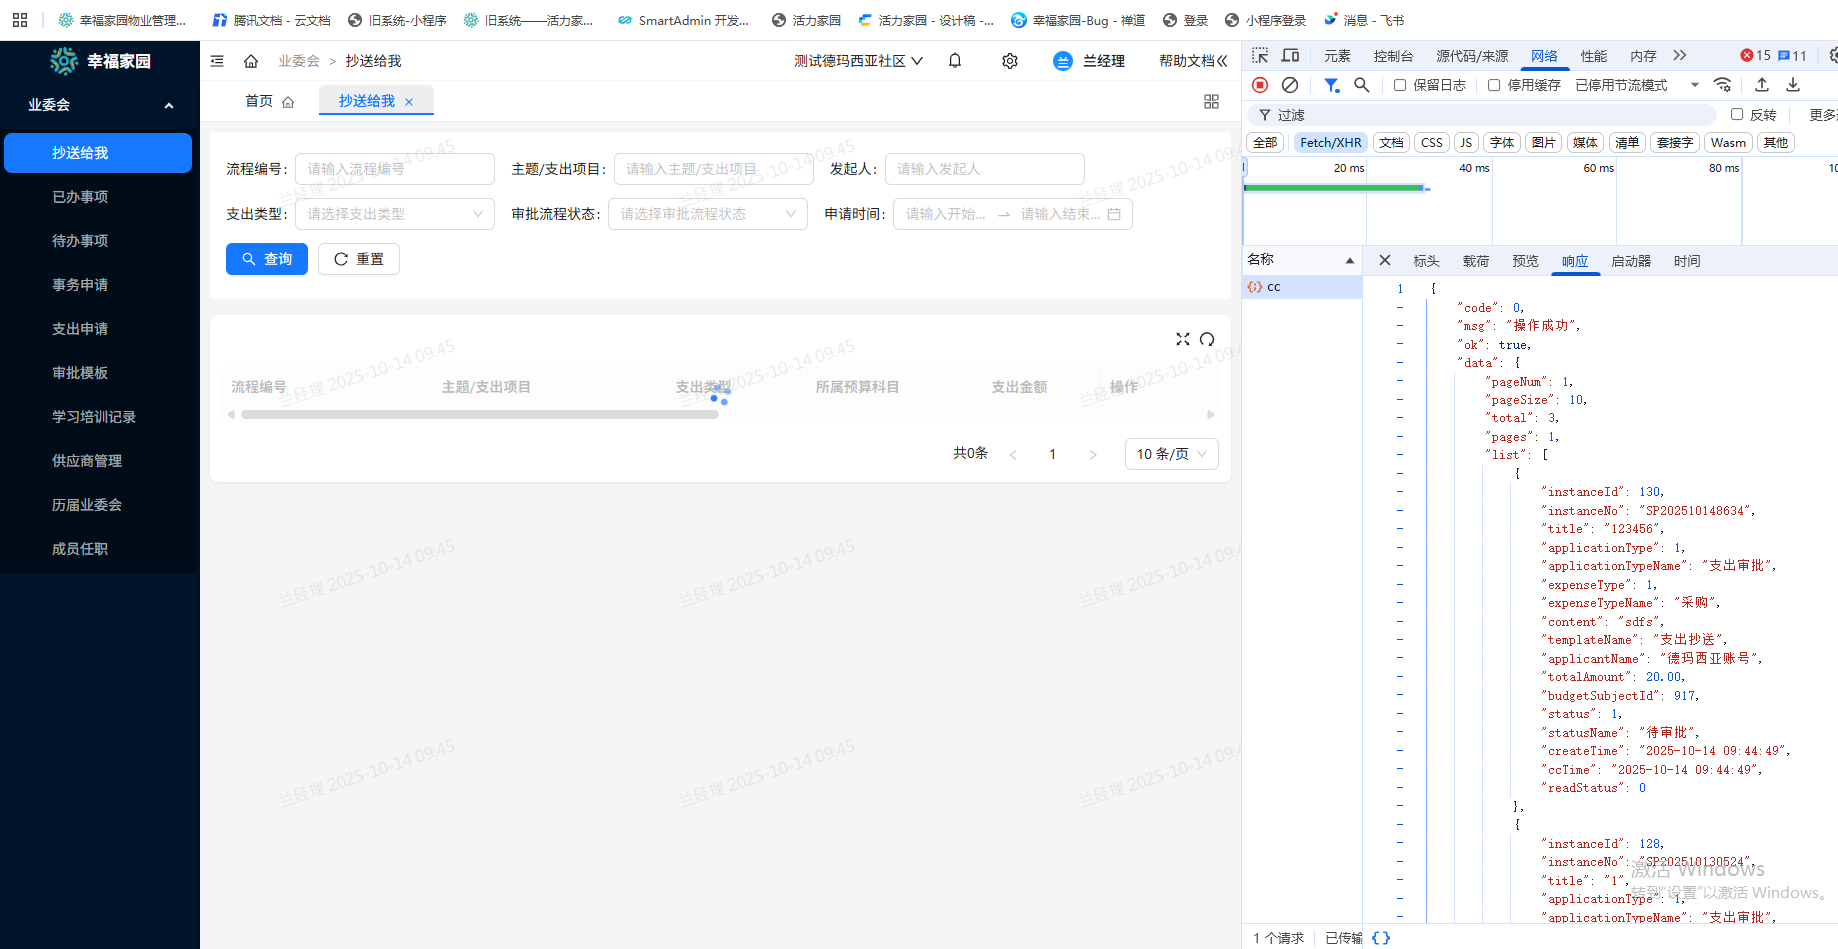Click the 流程编号 input field

pos(394,168)
